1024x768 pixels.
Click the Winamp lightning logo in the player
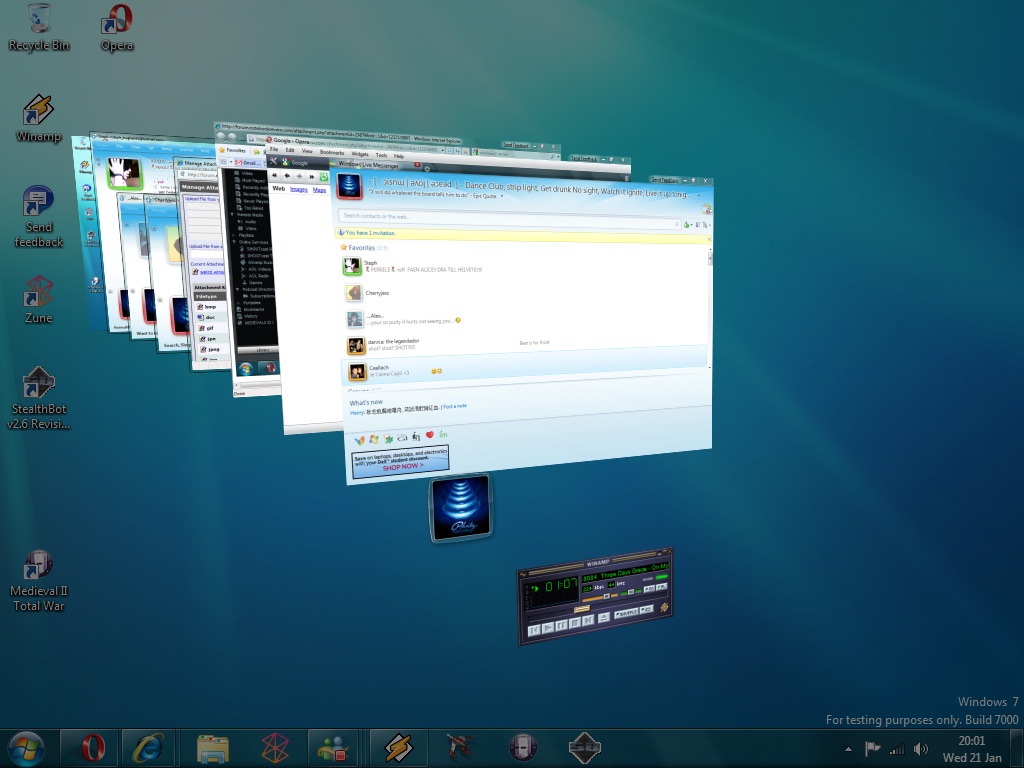click(664, 607)
